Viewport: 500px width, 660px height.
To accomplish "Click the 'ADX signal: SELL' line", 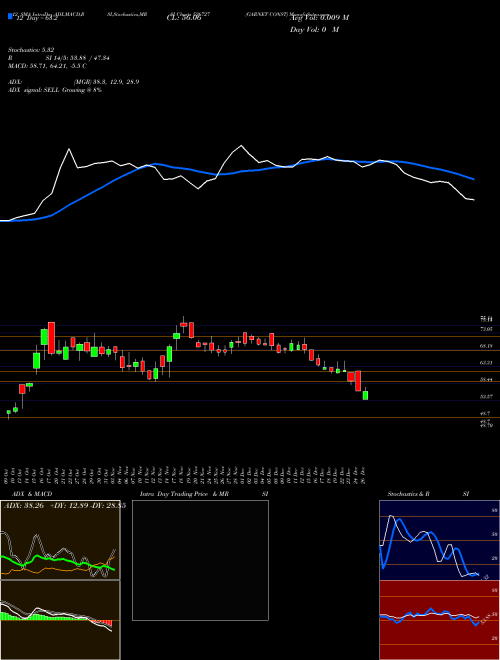I will [55, 90].
